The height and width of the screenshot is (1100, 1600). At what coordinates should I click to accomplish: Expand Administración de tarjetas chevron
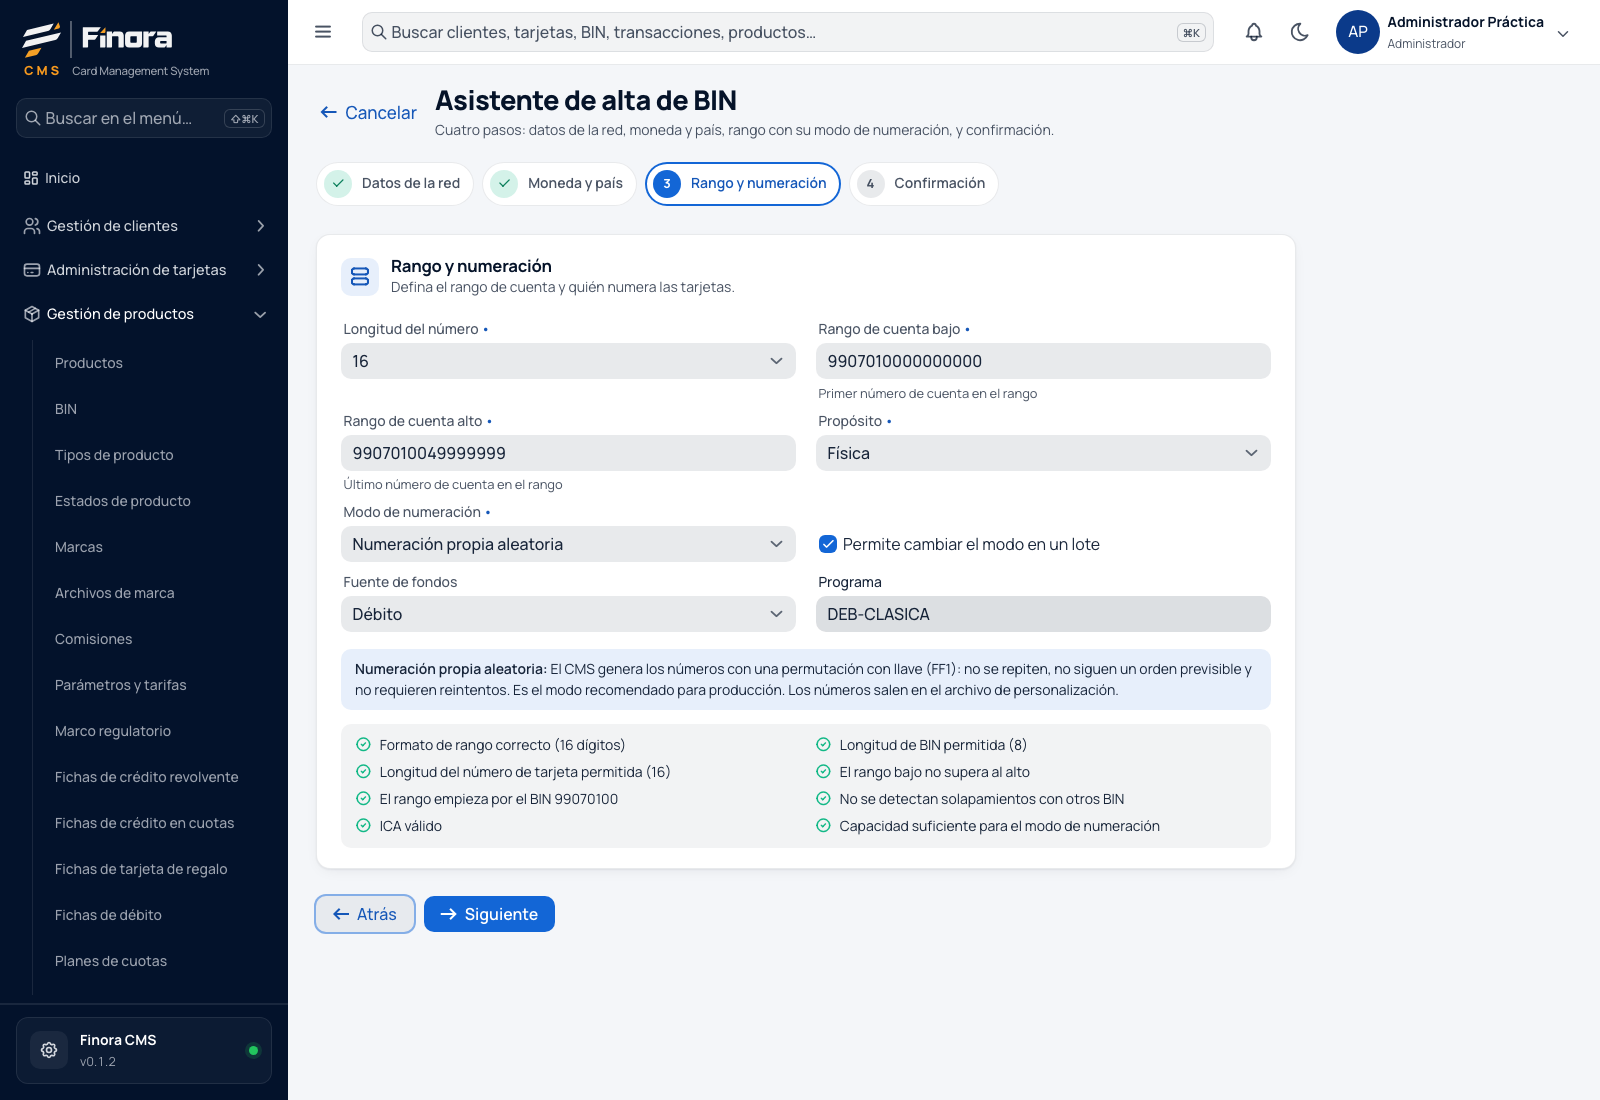260,270
